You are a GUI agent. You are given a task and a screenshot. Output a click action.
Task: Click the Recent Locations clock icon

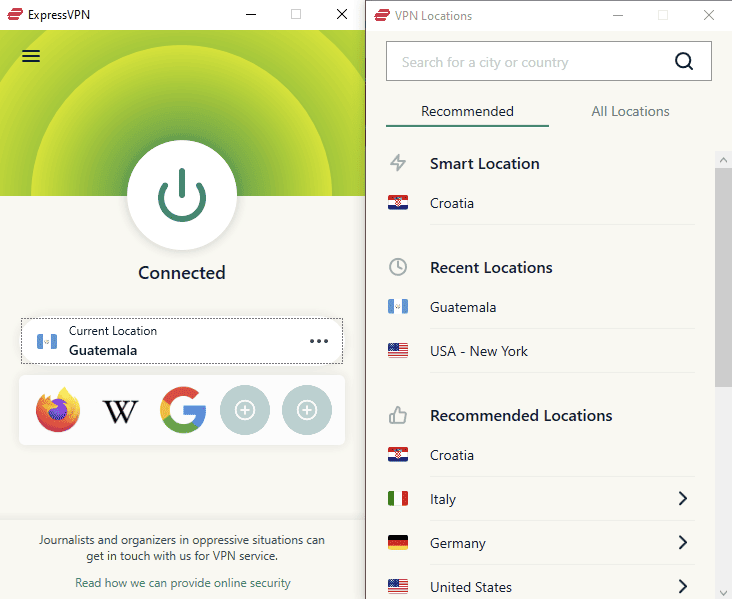coord(398,267)
